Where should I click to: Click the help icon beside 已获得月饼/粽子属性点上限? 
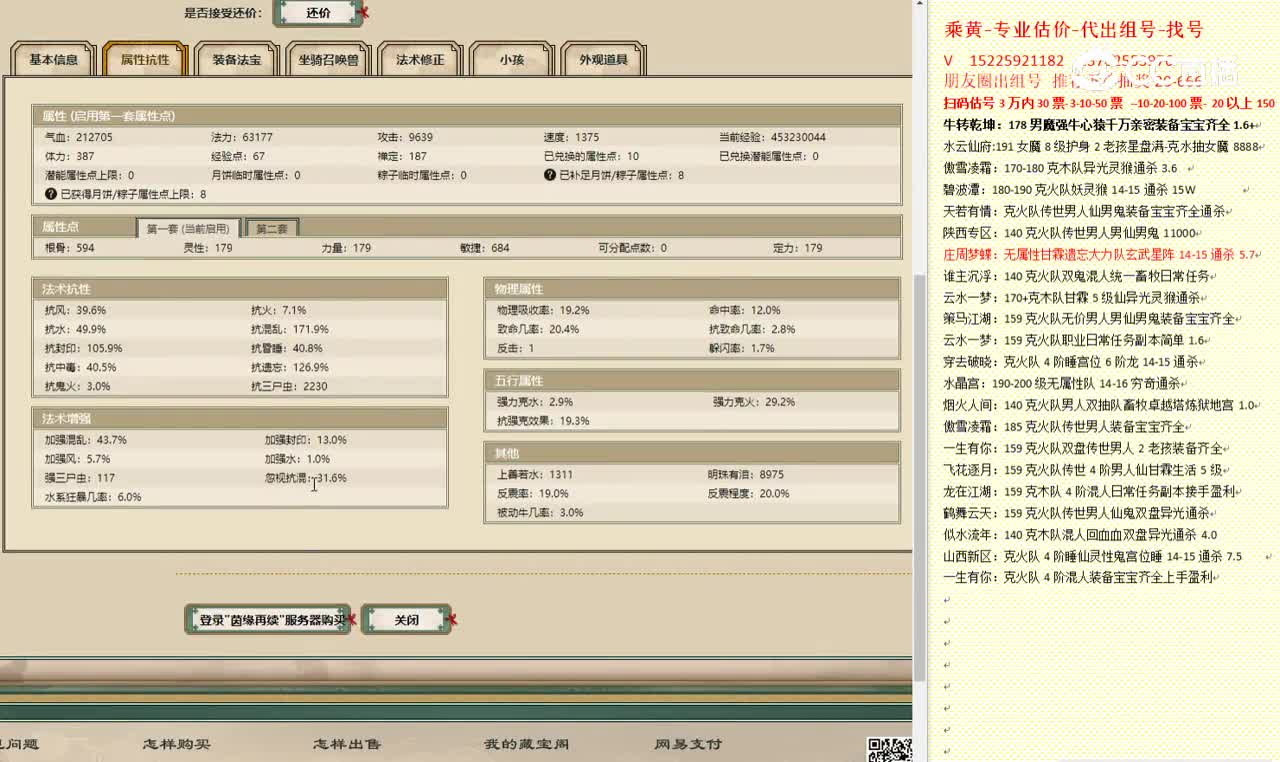tap(50, 194)
